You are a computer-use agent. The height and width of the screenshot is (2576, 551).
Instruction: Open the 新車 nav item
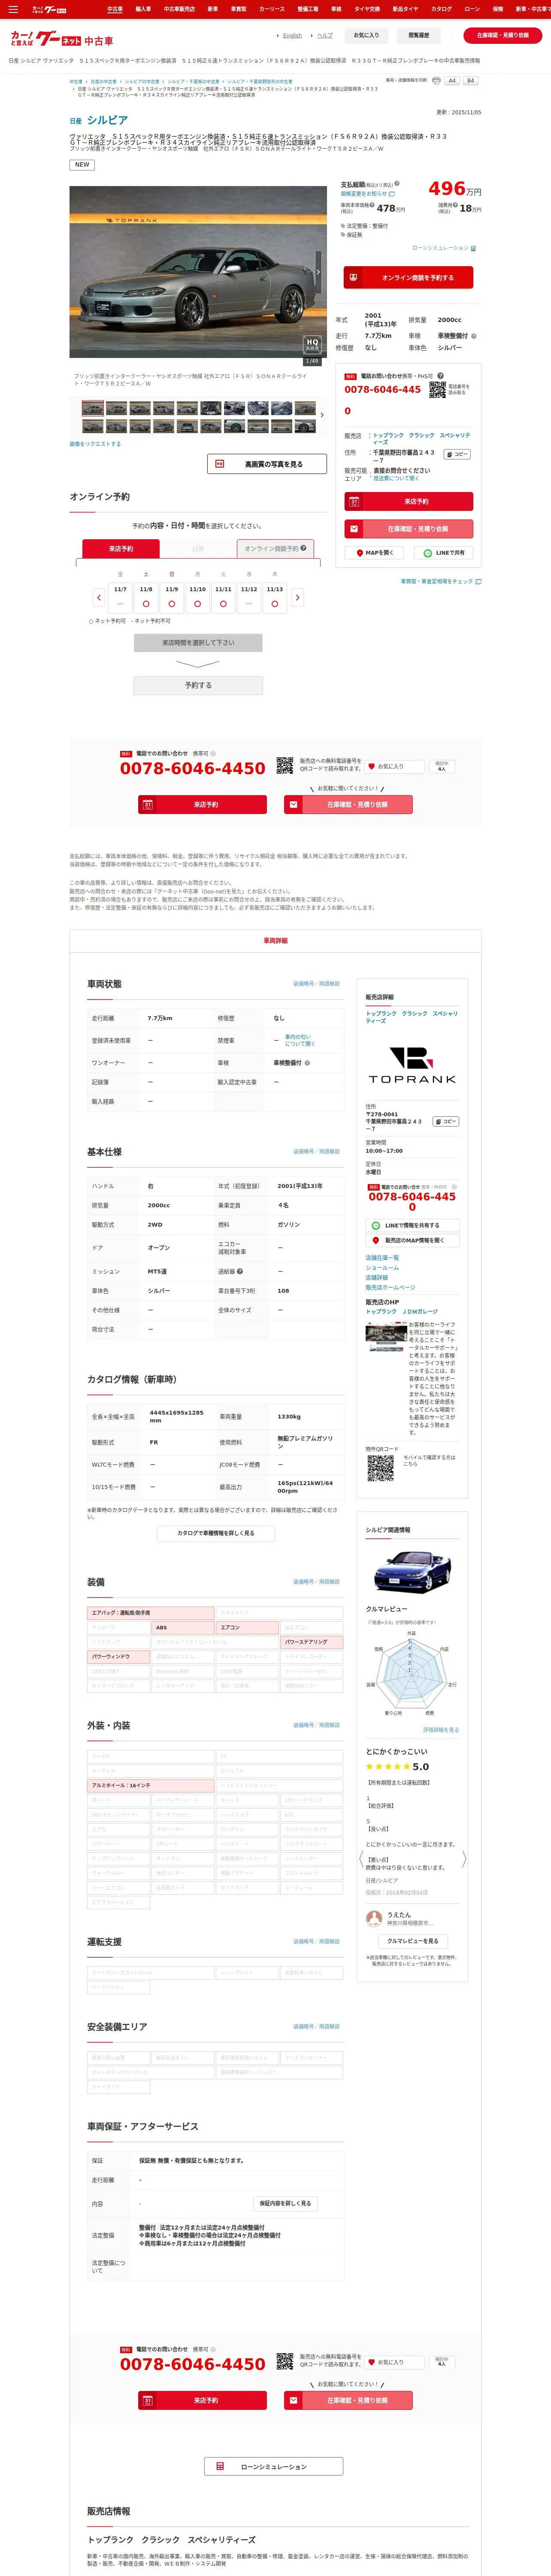click(213, 9)
